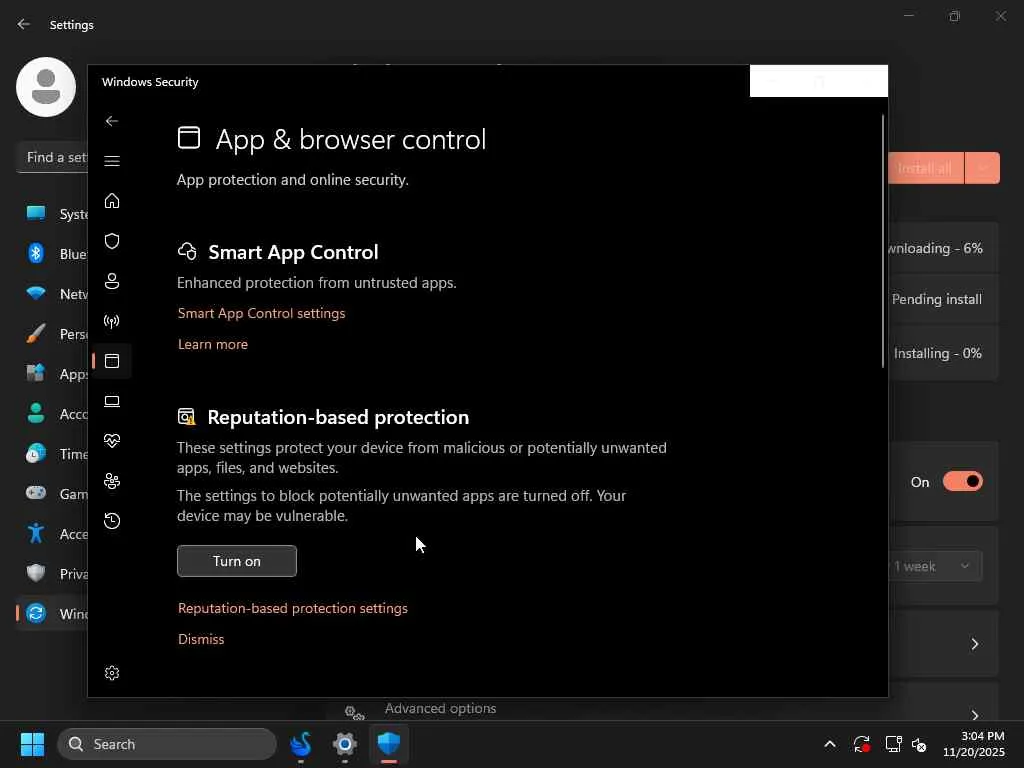The width and height of the screenshot is (1024, 768).
Task: Select System in Settings sidebar
Action: tap(52, 214)
